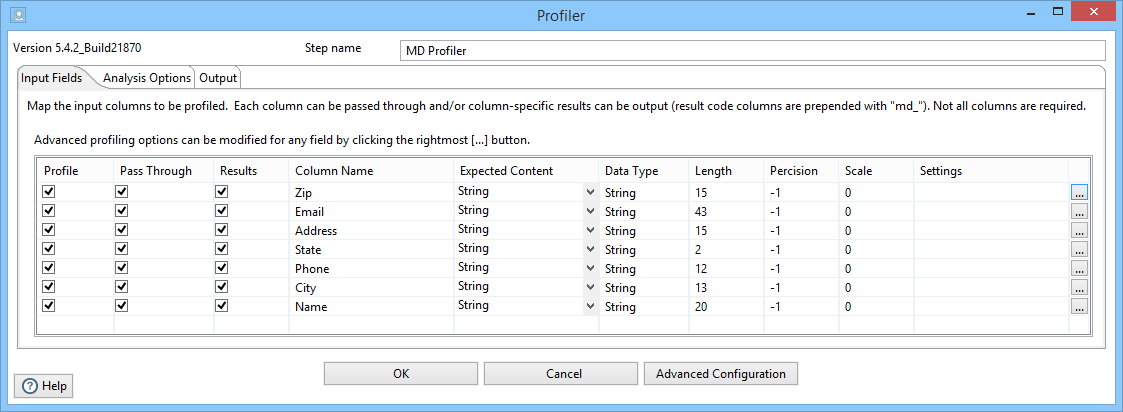Click the [...] button for Name row
This screenshot has height=412, width=1123.
[1079, 307]
